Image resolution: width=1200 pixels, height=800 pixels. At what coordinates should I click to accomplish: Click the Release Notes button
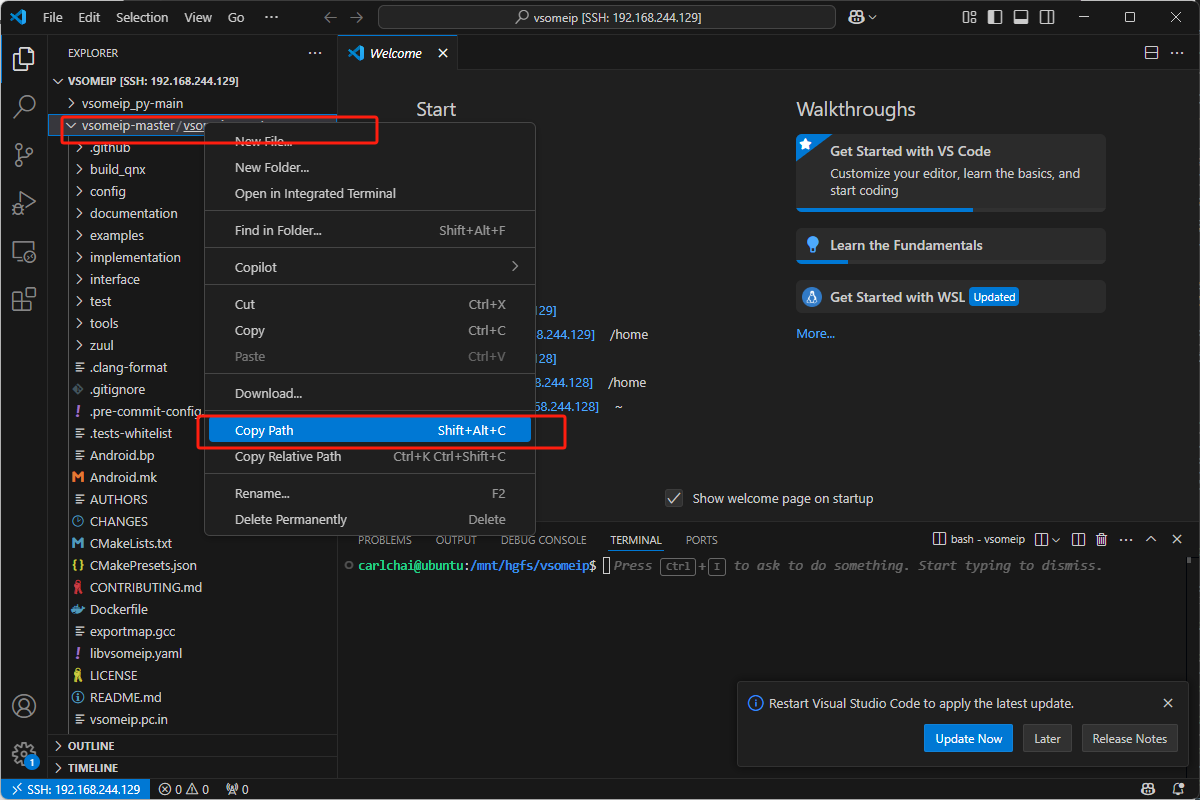tap(1130, 739)
